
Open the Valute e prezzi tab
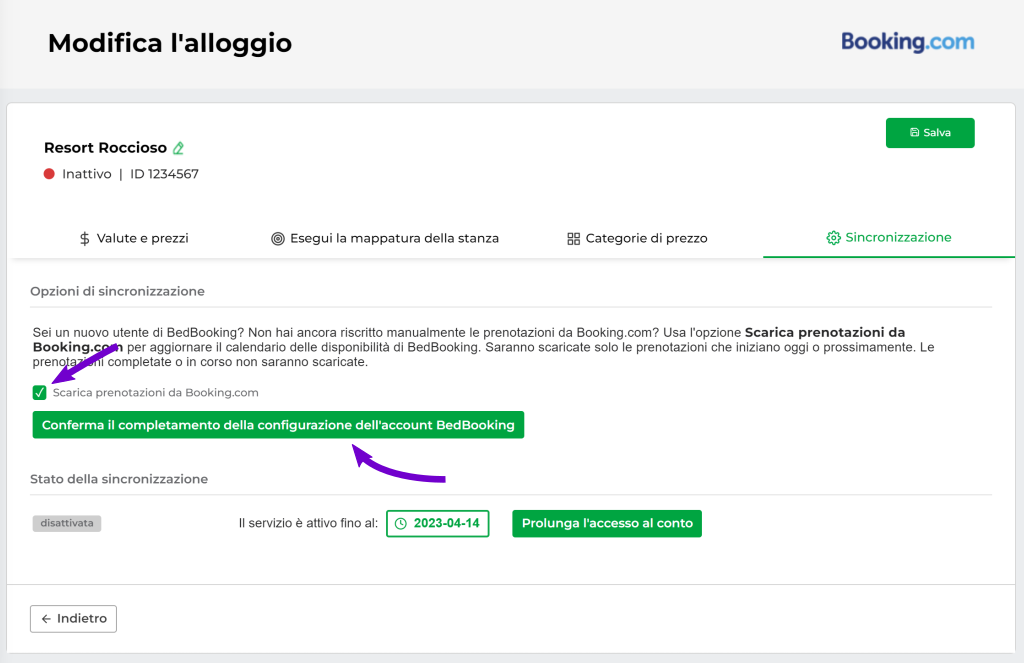pos(134,238)
